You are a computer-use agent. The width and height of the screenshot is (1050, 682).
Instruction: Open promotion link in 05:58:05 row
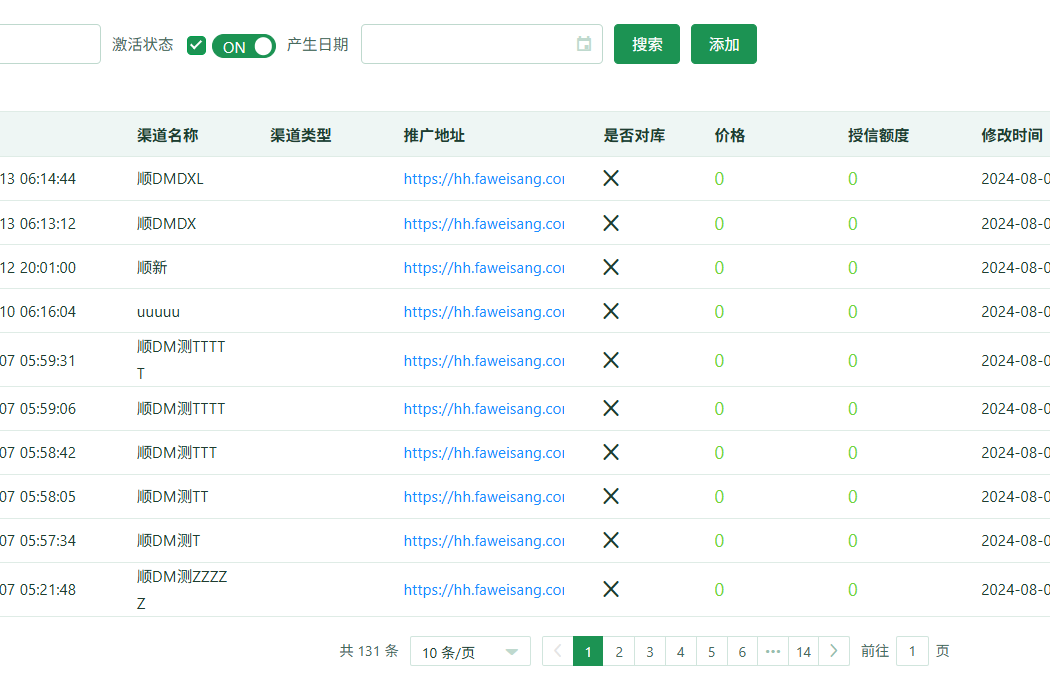pyautogui.click(x=484, y=497)
